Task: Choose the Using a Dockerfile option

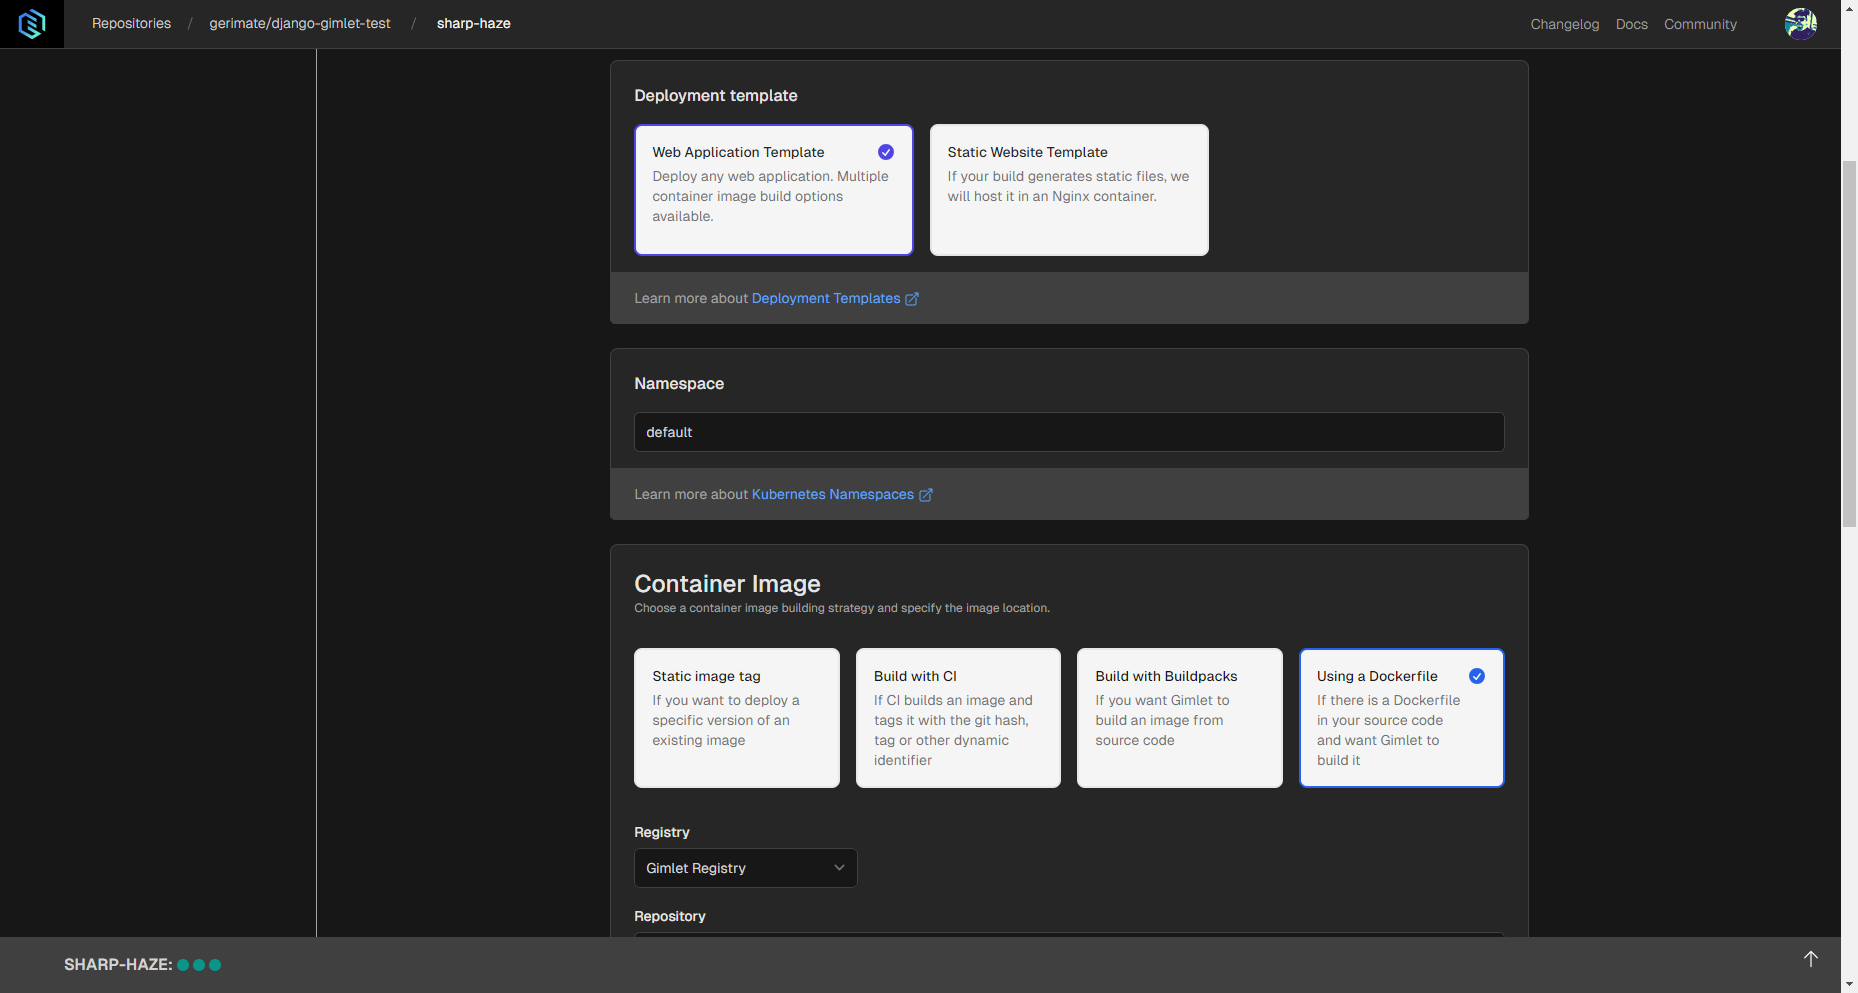Action: pos(1401,718)
